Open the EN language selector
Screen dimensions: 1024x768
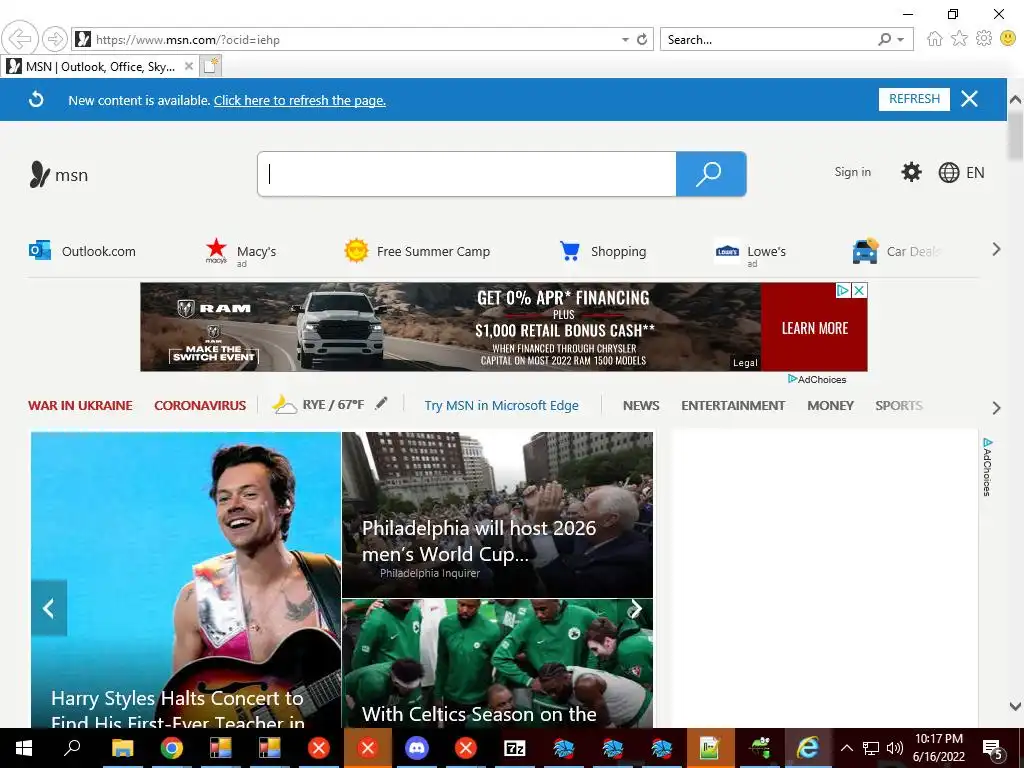(961, 172)
